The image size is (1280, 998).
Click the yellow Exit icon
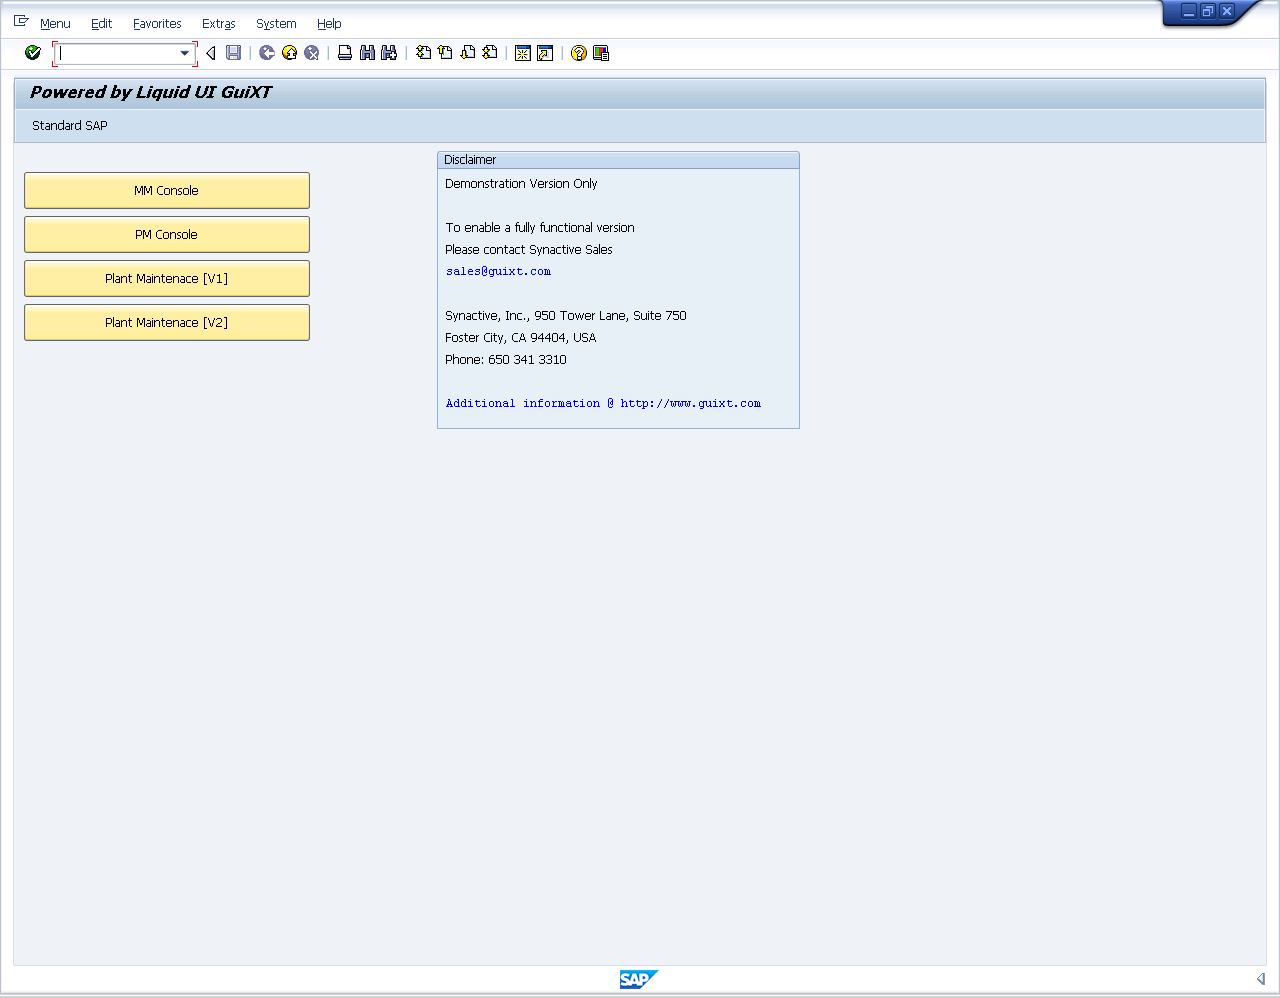tap(290, 53)
